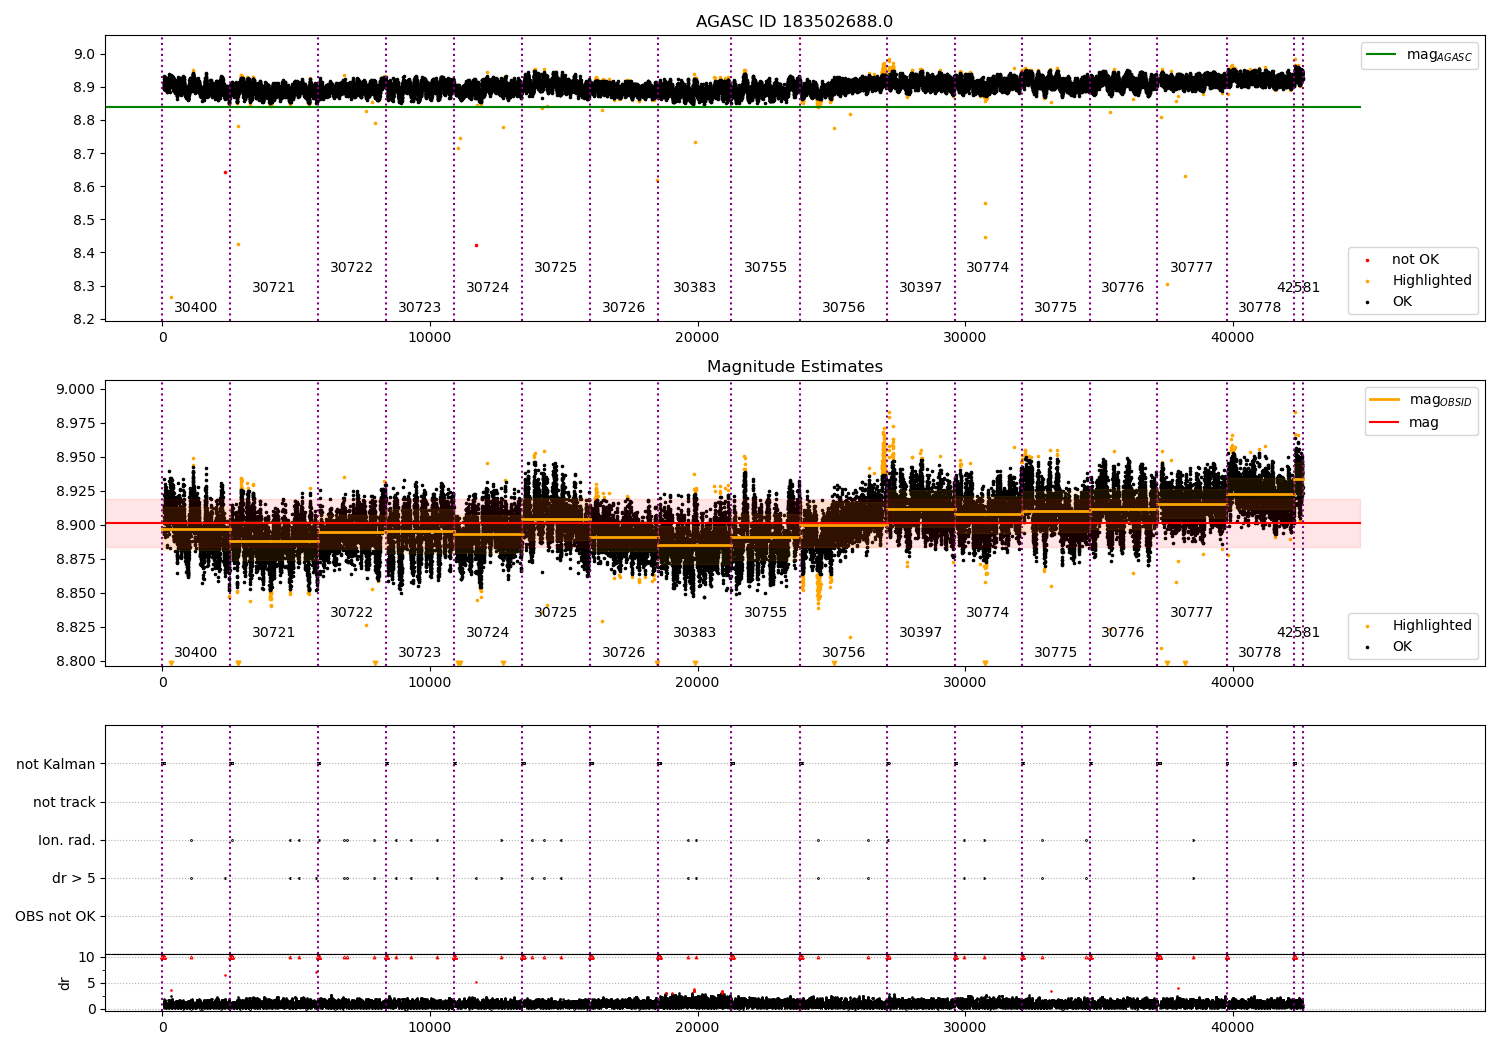Viewport: 1500px width, 1050px height.
Task: Click obsid label 30726 in AGASC ID plot
Action: 623,308
